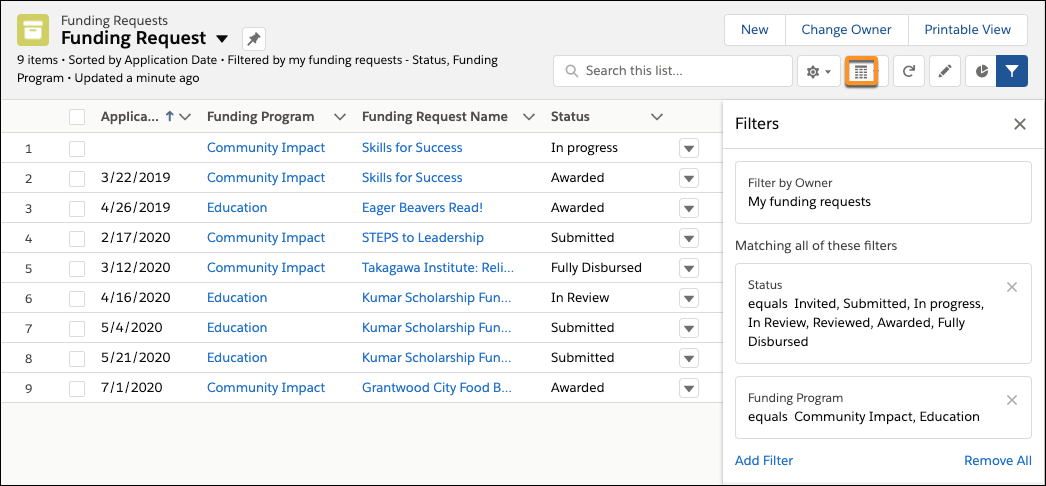Screen dimensions: 1046x486
Task: Click Remove All filters link
Action: 998,461
